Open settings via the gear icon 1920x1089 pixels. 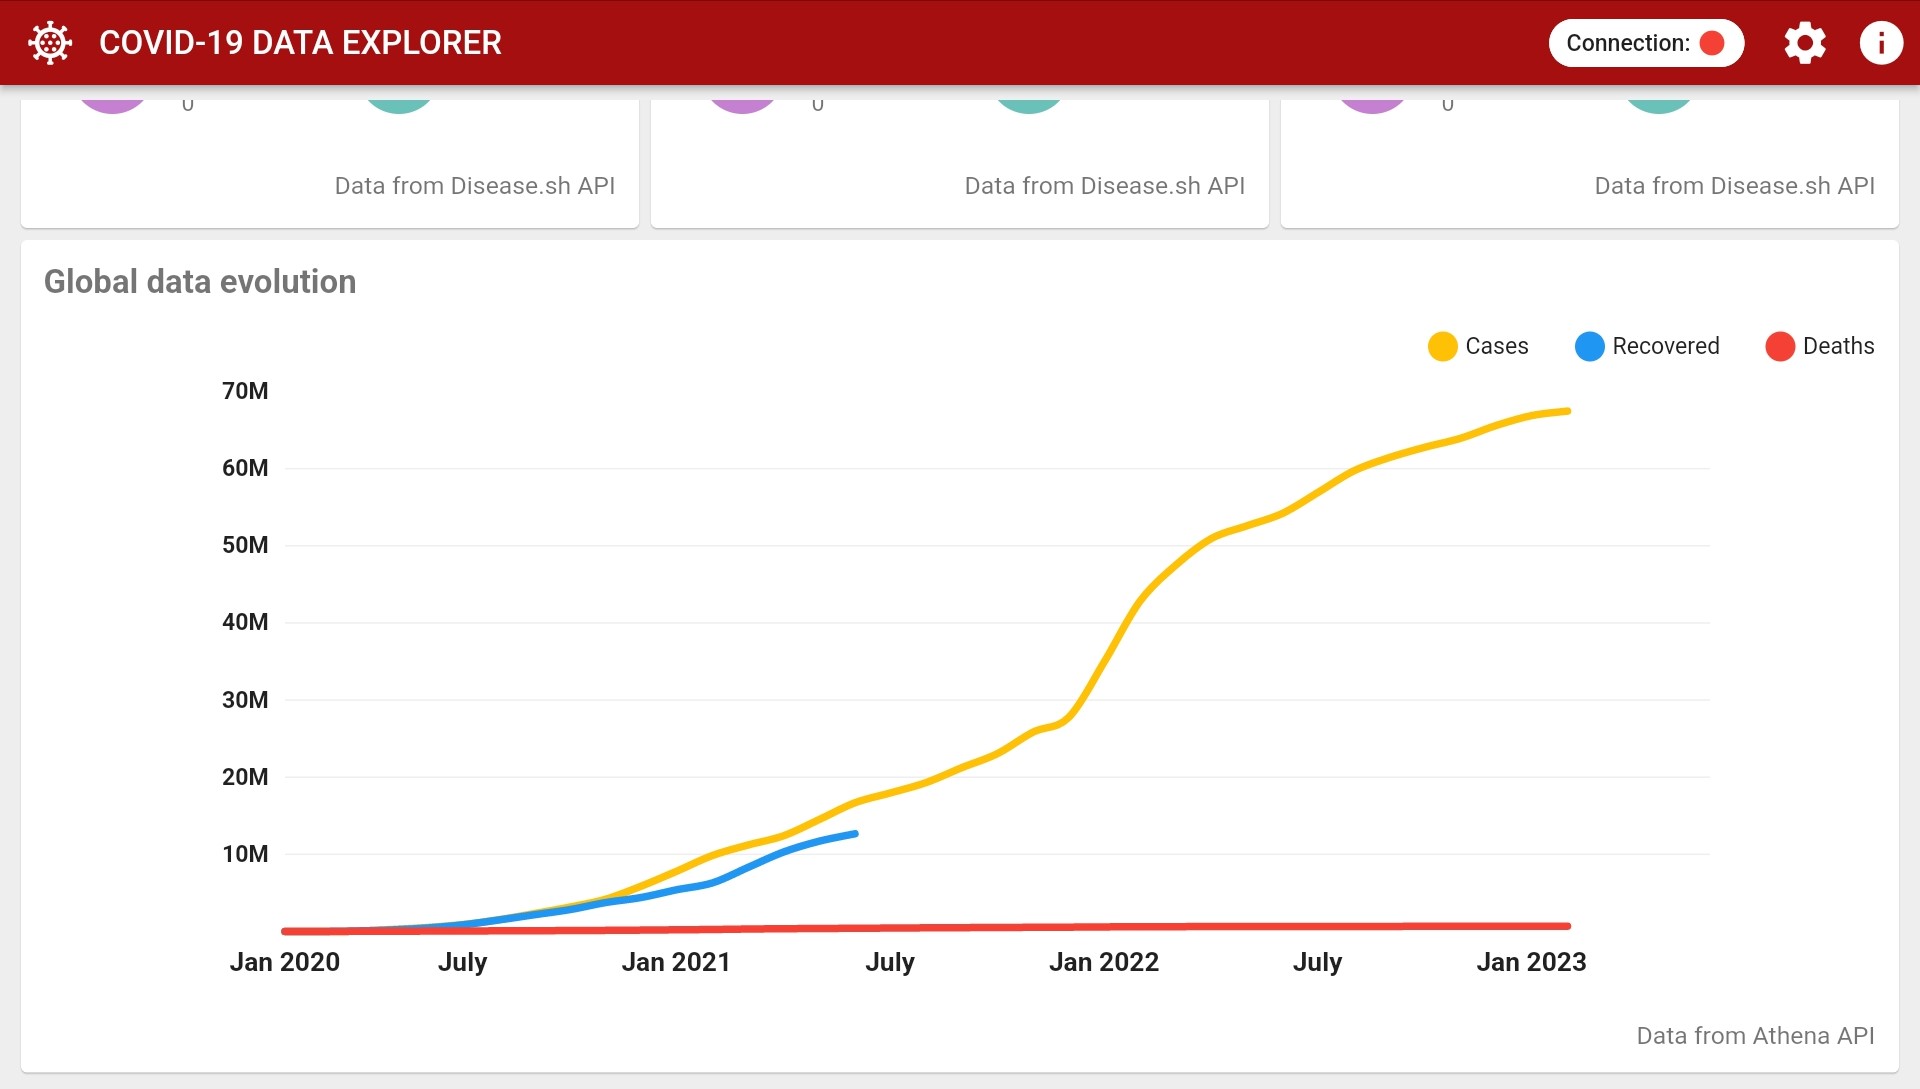(1804, 43)
